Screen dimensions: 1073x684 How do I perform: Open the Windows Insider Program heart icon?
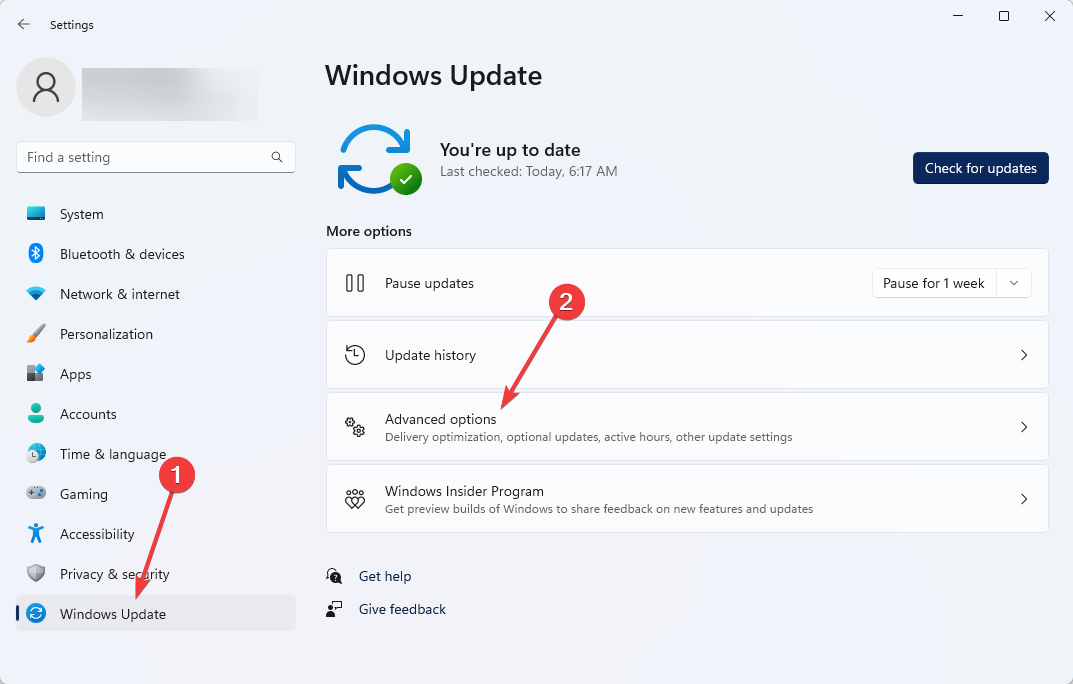[x=355, y=498]
